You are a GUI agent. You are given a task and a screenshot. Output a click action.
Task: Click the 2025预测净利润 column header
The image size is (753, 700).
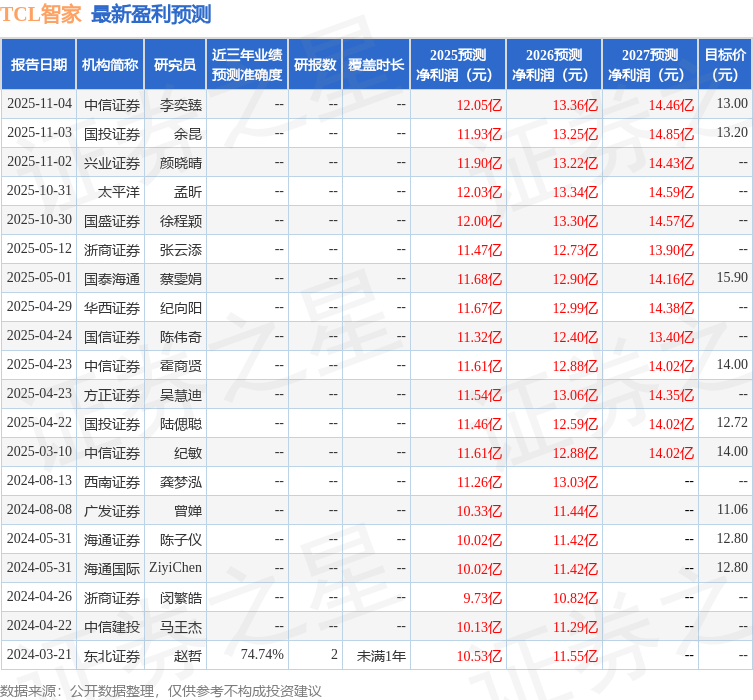(458, 65)
